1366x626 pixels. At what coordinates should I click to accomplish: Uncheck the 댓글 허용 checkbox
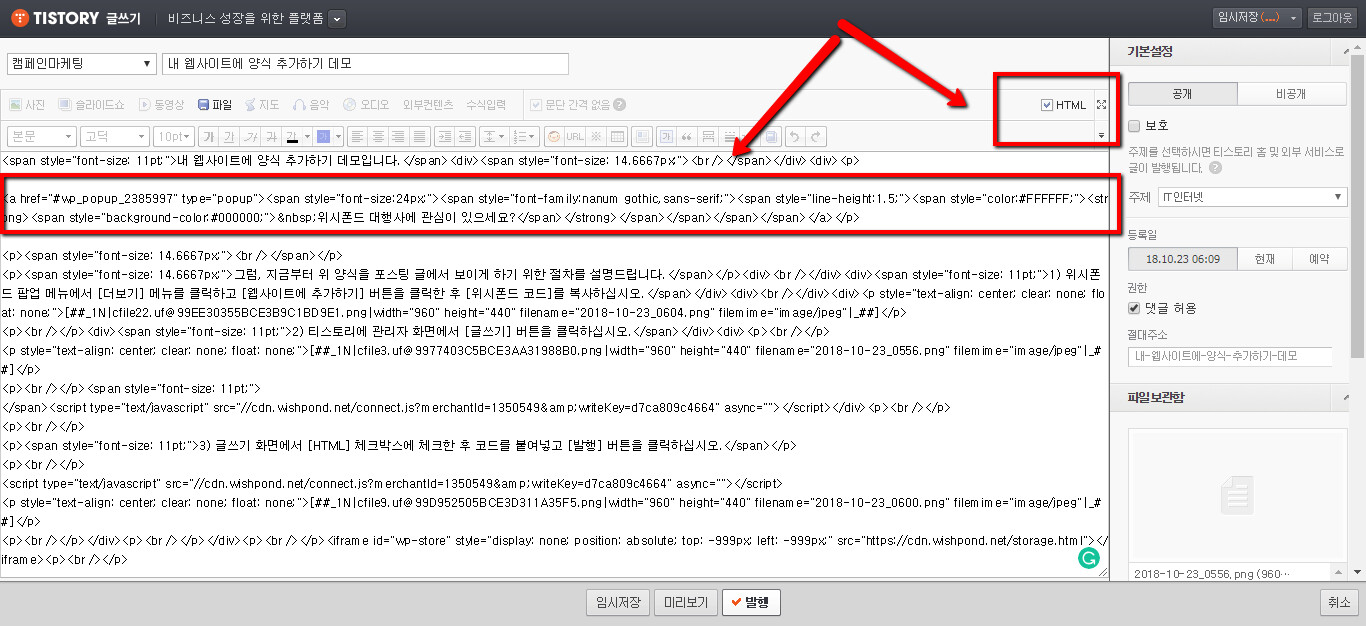(x=1134, y=308)
